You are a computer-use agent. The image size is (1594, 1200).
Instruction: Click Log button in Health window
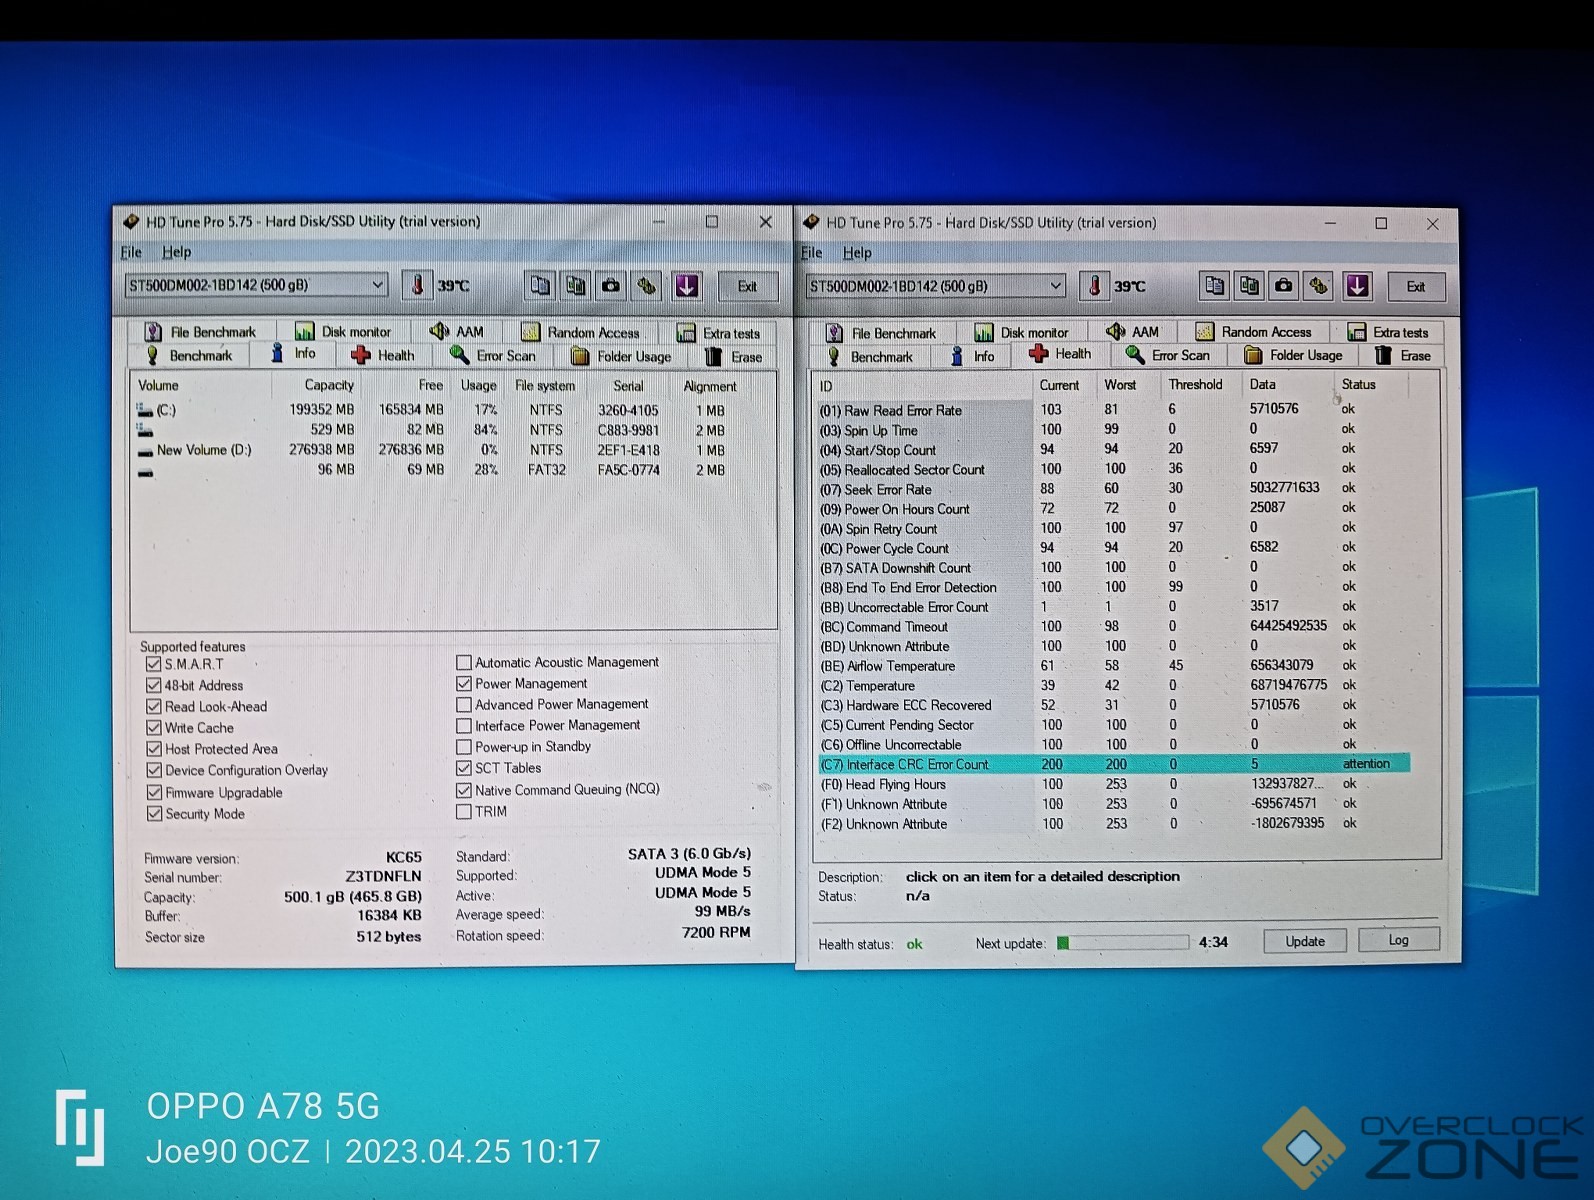click(1398, 940)
